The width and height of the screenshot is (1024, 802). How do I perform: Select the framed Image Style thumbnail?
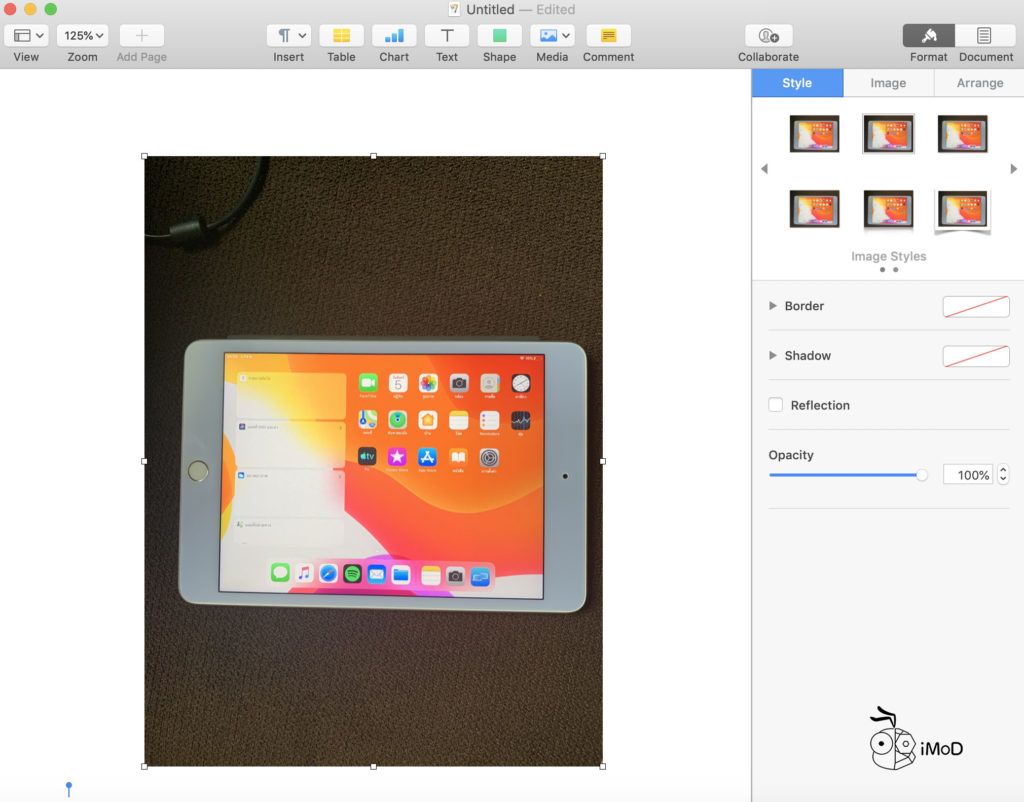pos(888,133)
